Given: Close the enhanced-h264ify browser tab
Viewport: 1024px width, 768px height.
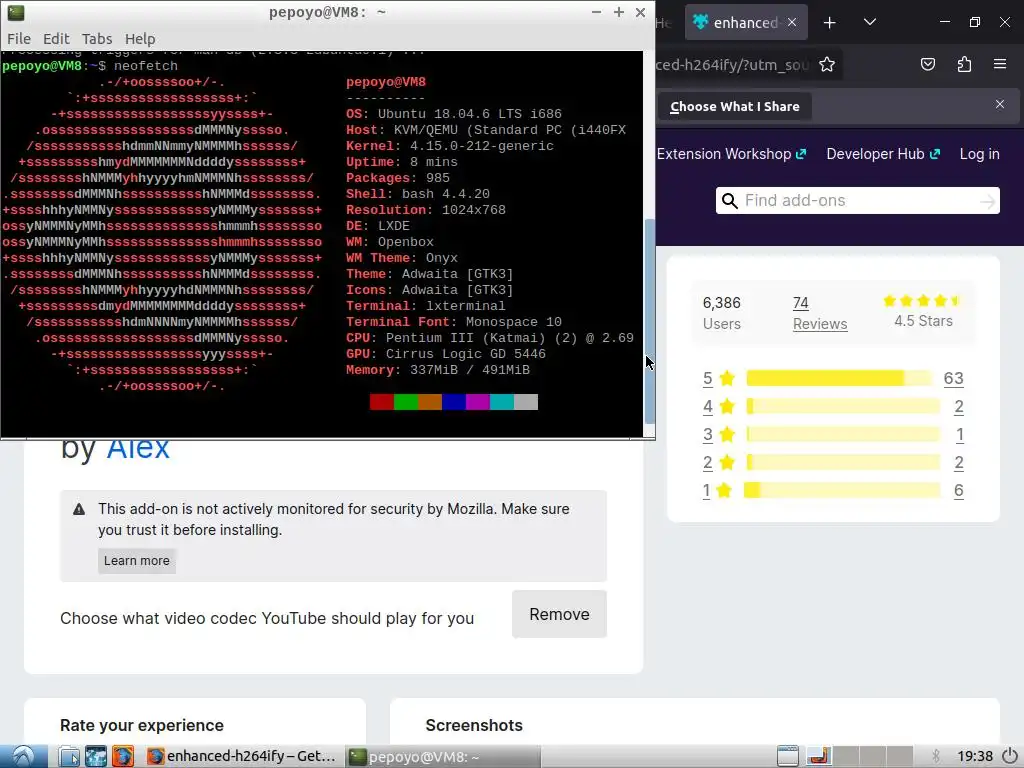Looking at the screenshot, I should tap(792, 22).
